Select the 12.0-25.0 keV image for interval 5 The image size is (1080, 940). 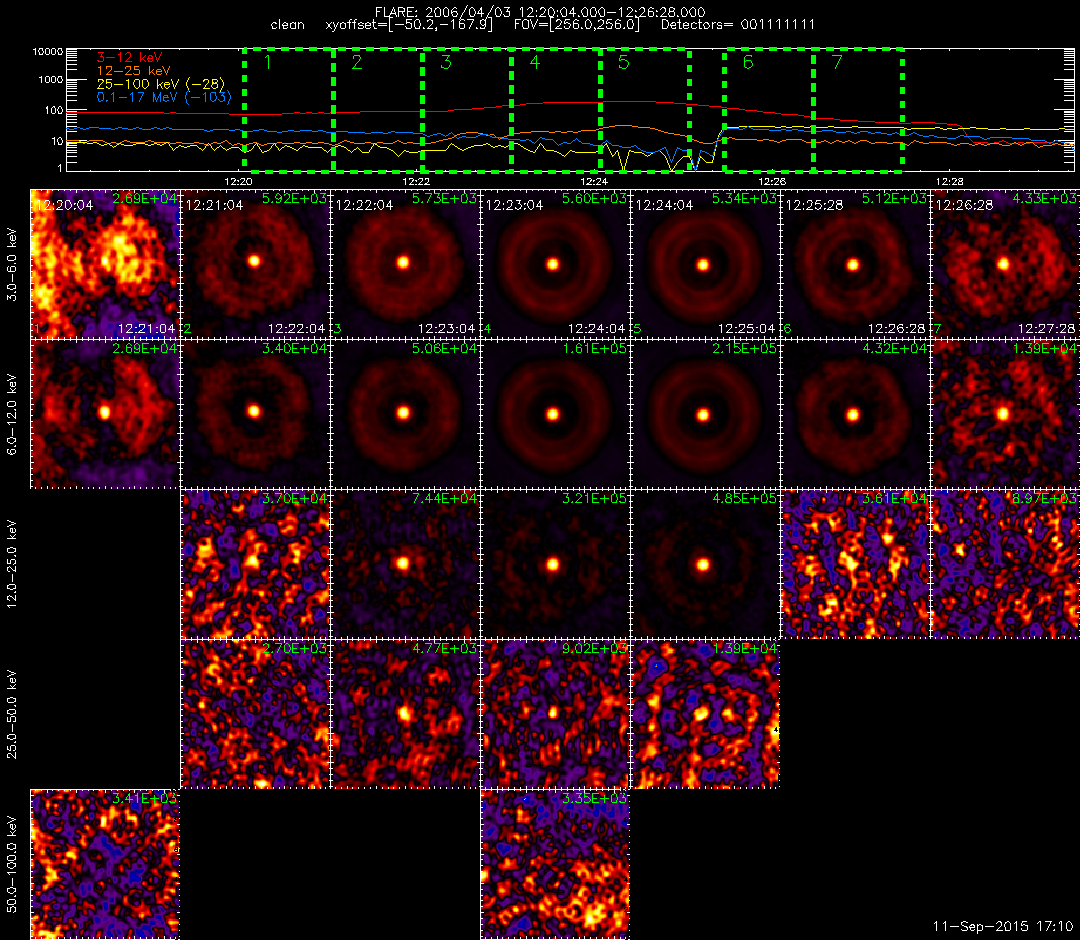click(705, 564)
